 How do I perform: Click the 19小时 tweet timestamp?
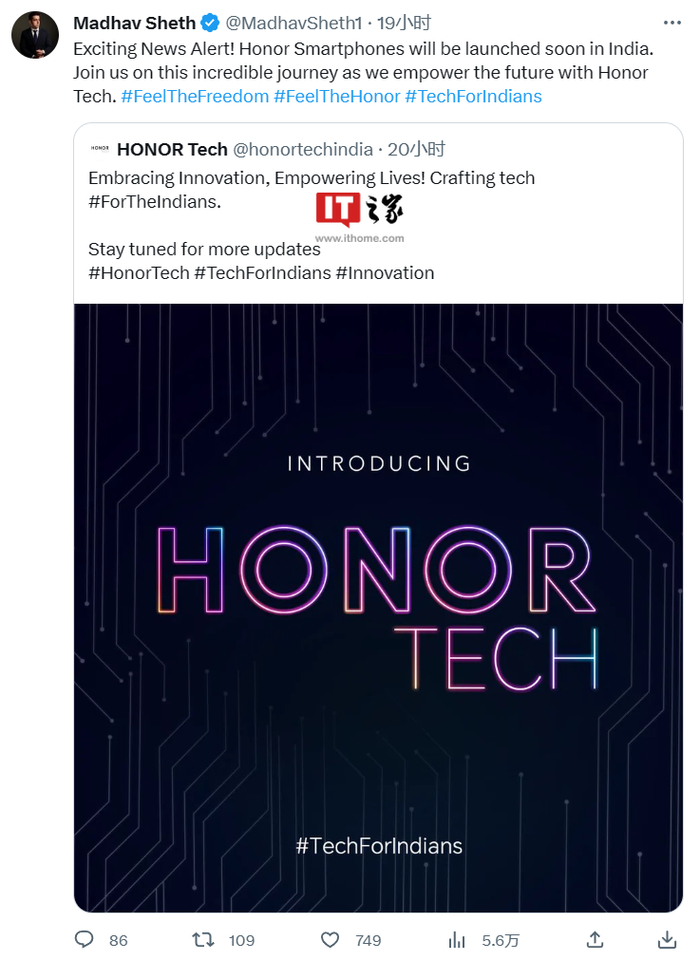coord(404,23)
